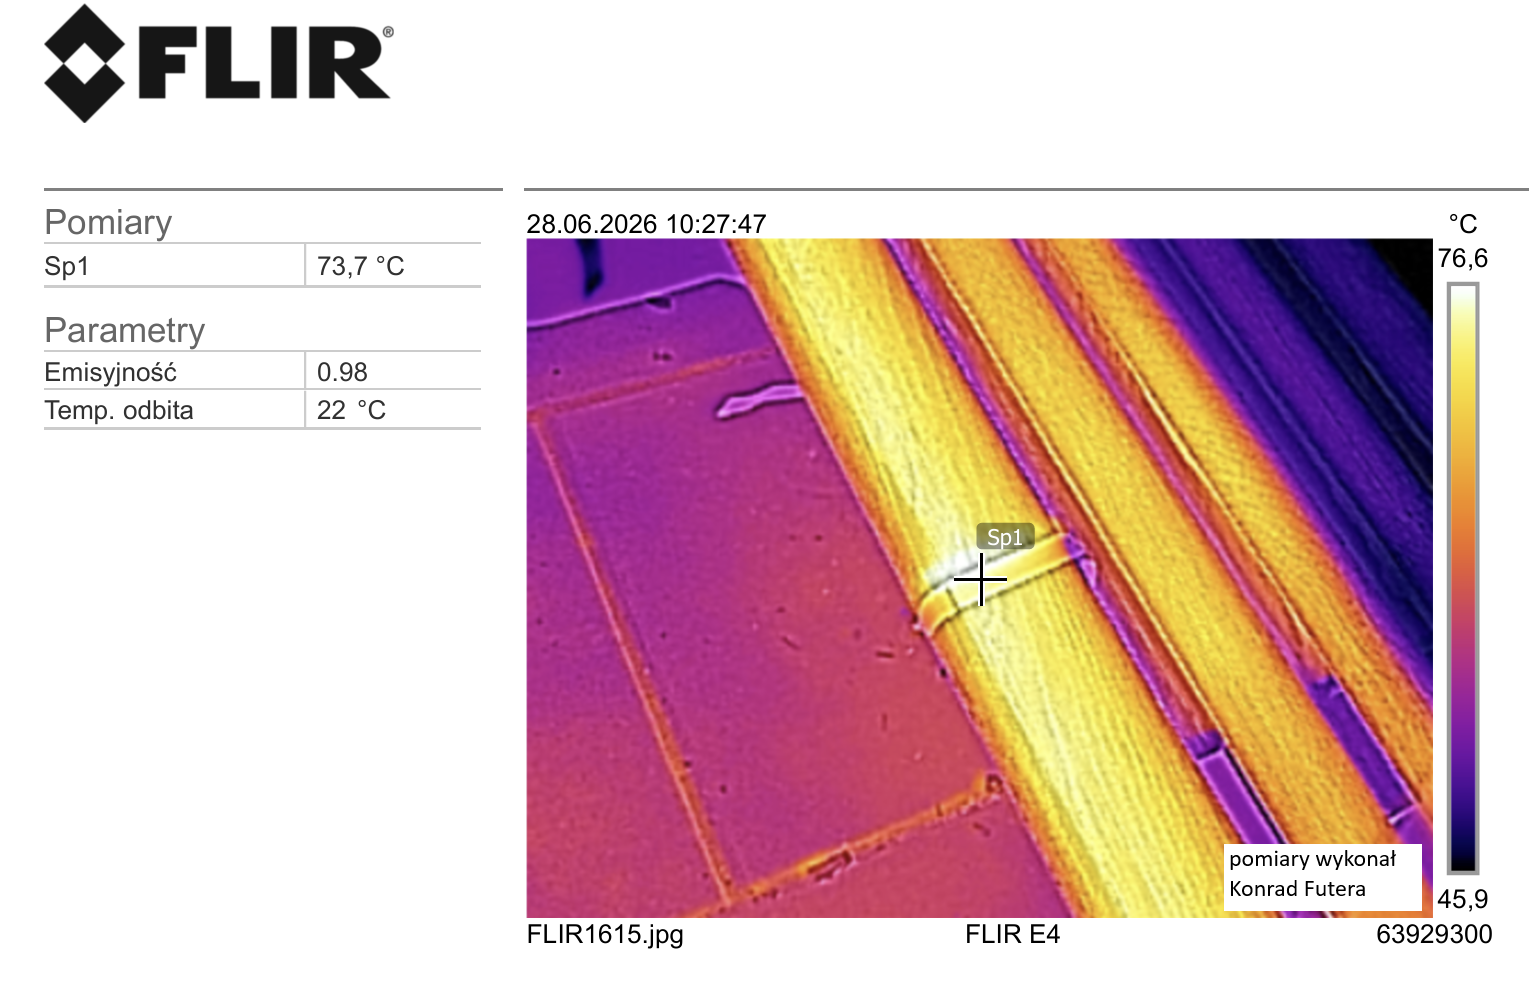Click the FLIR logo
Viewport: 1529px width, 985px height.
pos(218,64)
